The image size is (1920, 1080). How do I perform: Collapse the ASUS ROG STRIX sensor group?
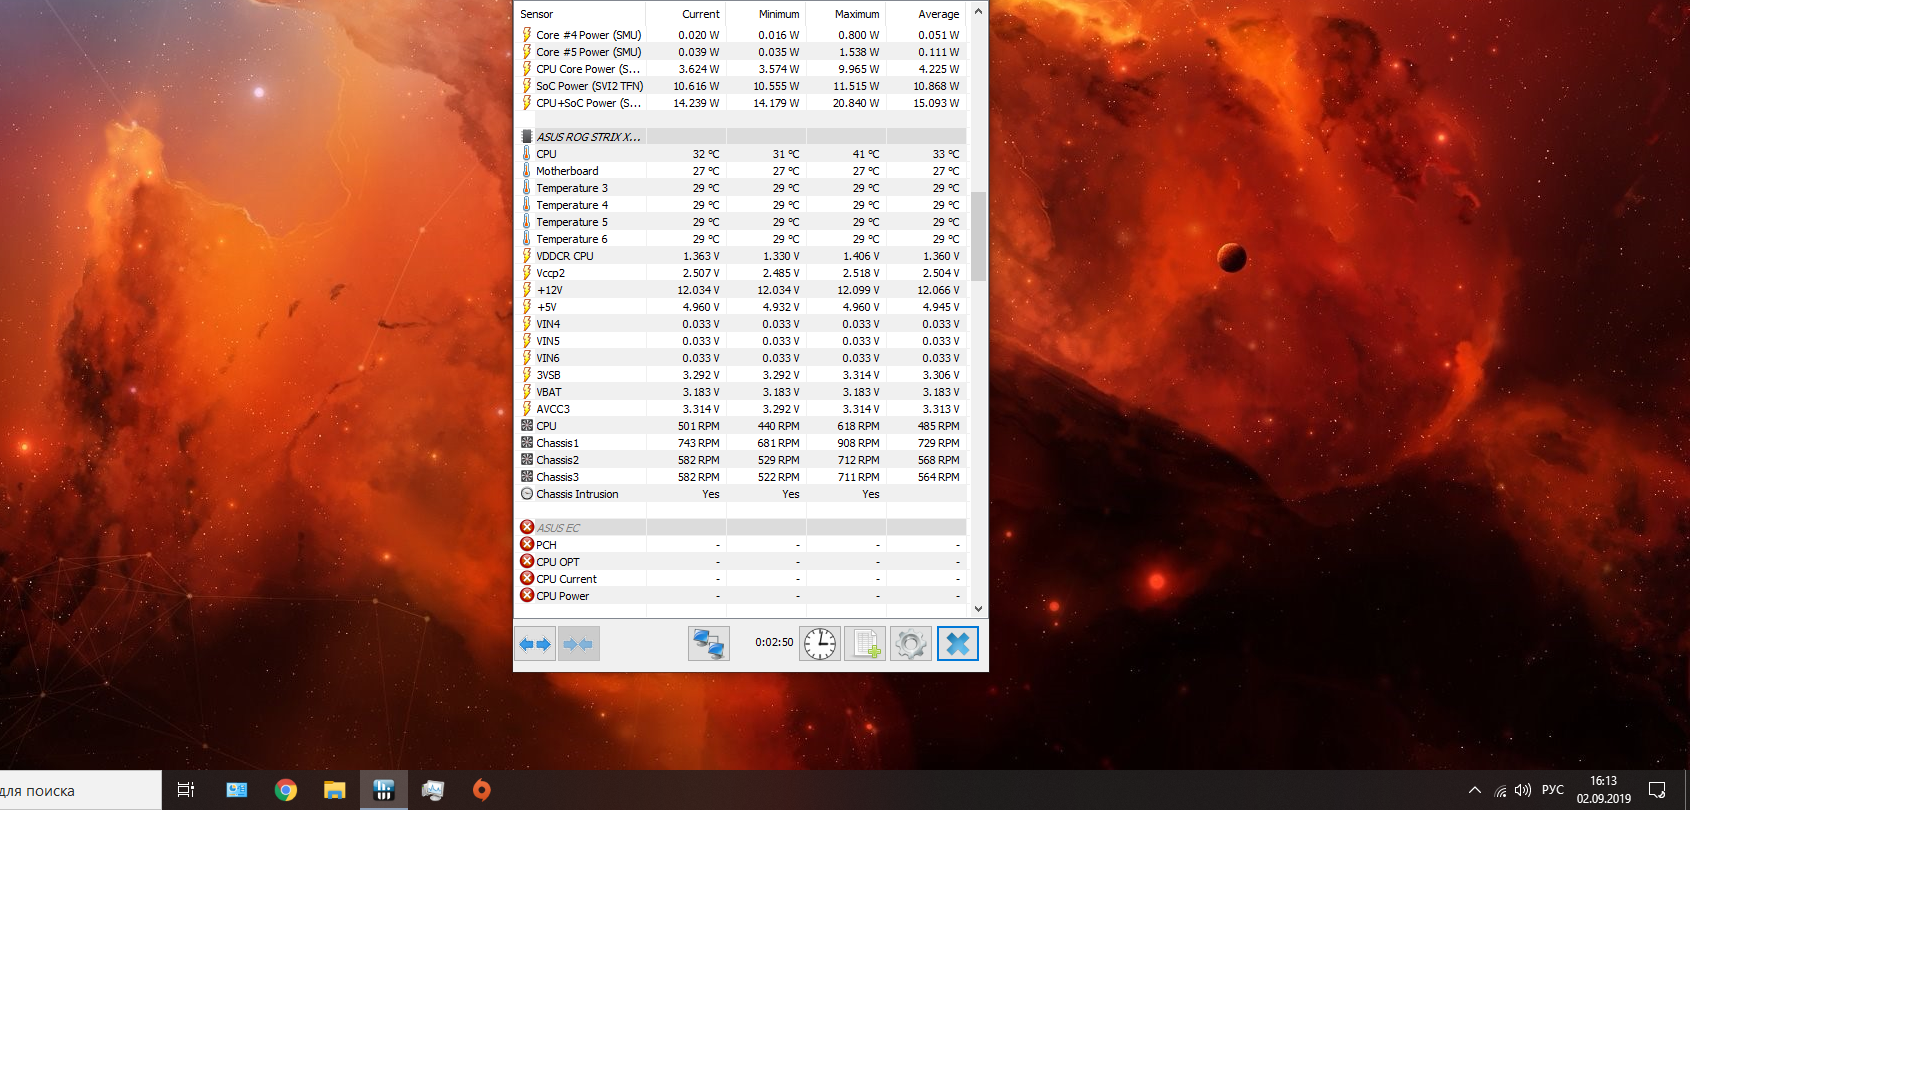point(587,137)
